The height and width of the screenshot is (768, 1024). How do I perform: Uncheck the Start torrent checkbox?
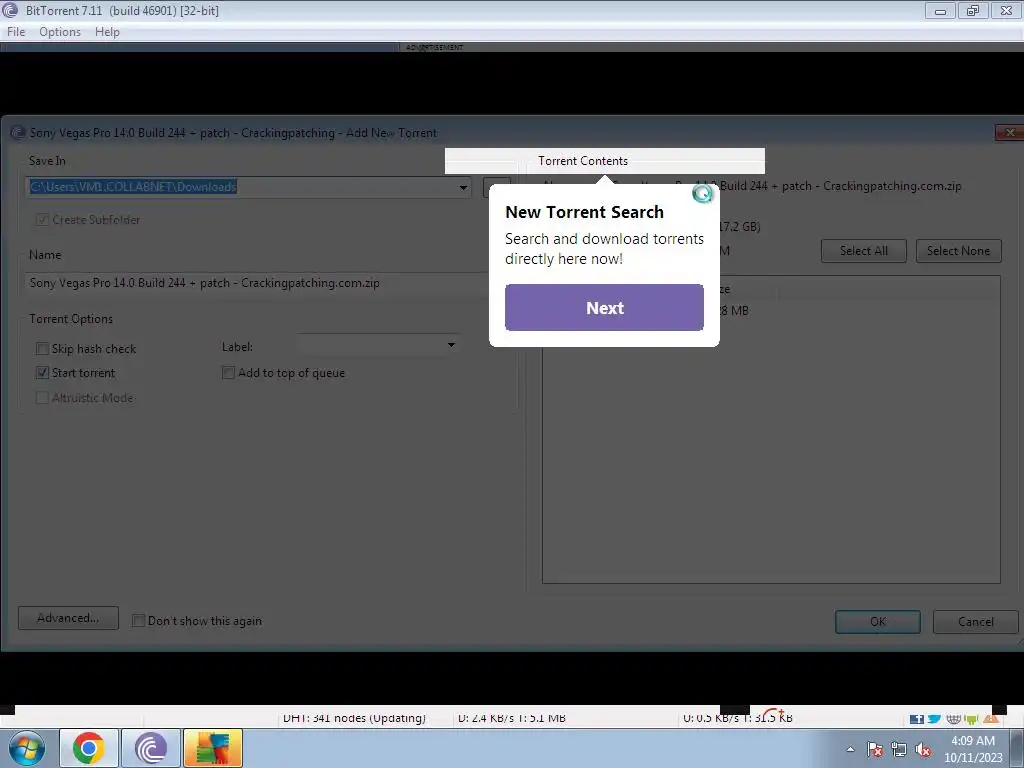click(42, 373)
